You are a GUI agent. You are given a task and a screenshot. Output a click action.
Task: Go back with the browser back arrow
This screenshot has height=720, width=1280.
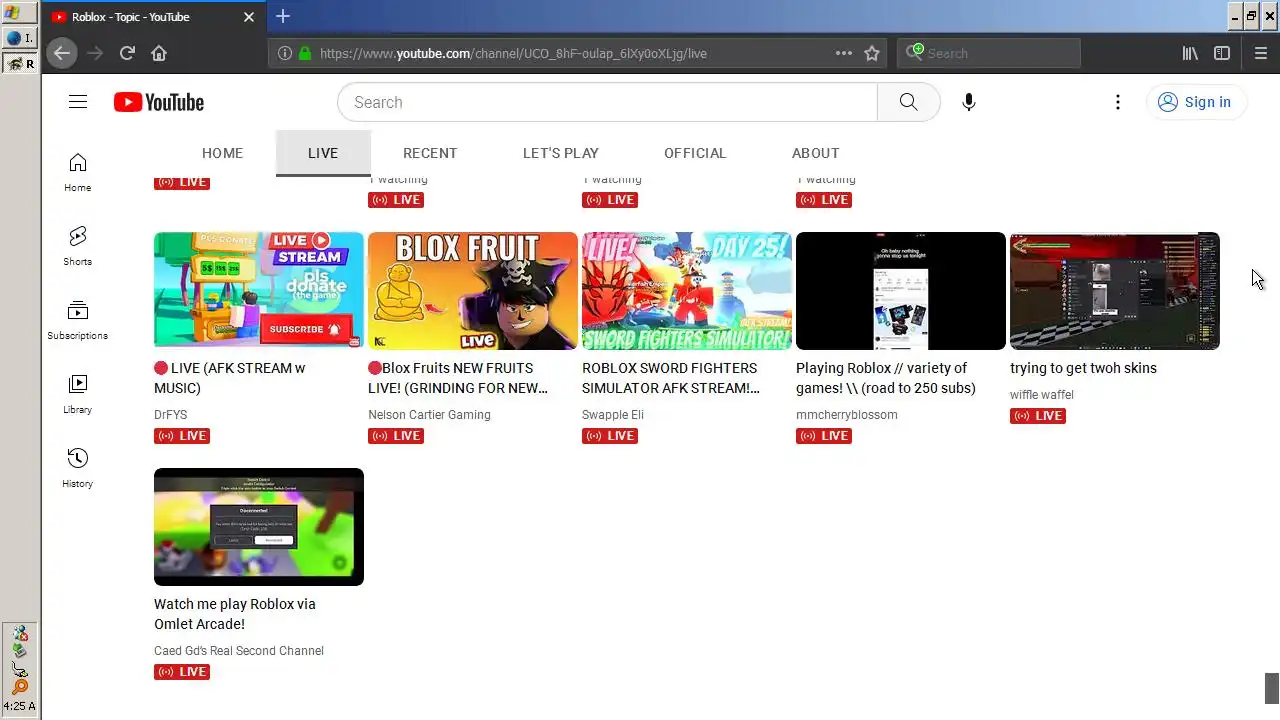coord(62,53)
